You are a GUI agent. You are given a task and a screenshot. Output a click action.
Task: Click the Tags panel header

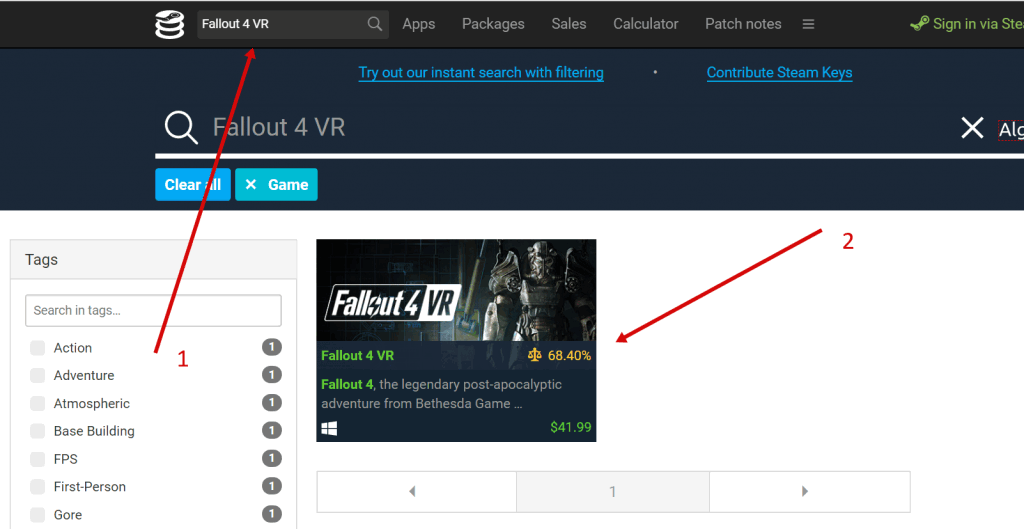point(153,259)
